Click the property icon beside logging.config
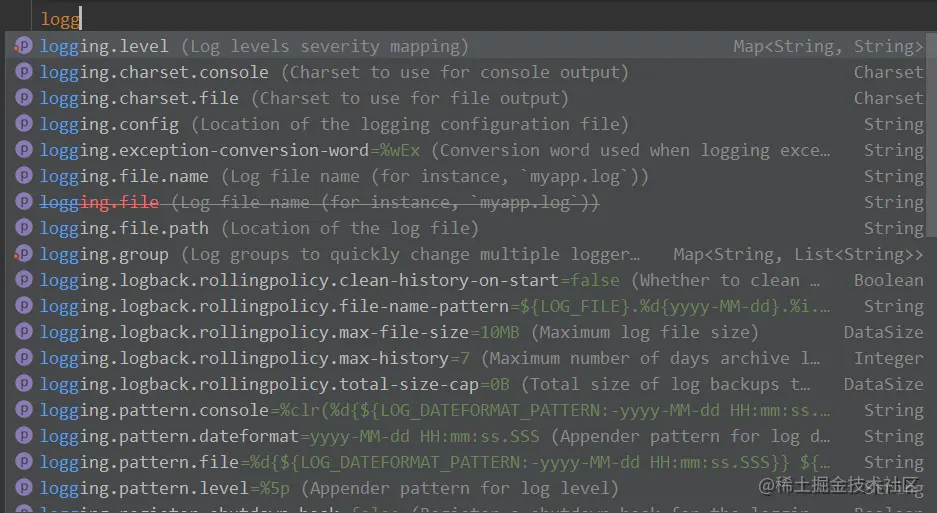This screenshot has height=513, width=937. click(23, 124)
